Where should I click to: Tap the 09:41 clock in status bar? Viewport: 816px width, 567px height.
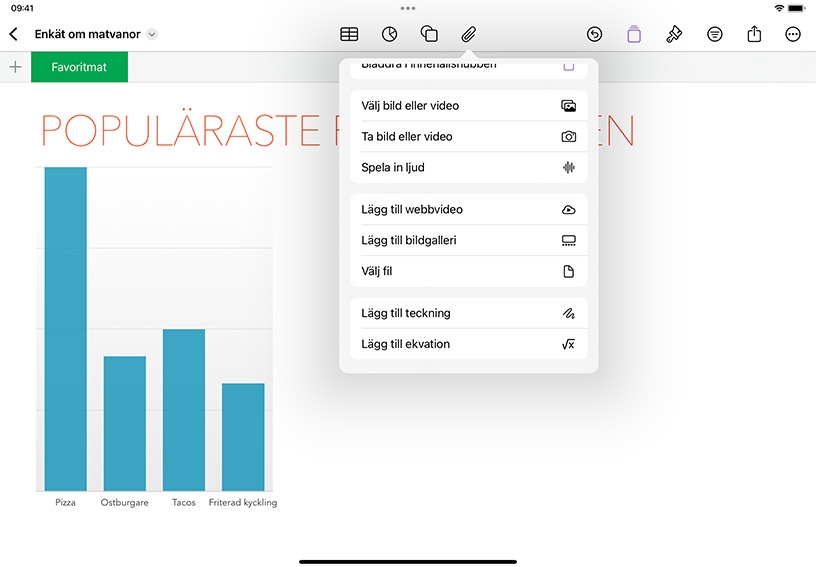pyautogui.click(x=22, y=8)
